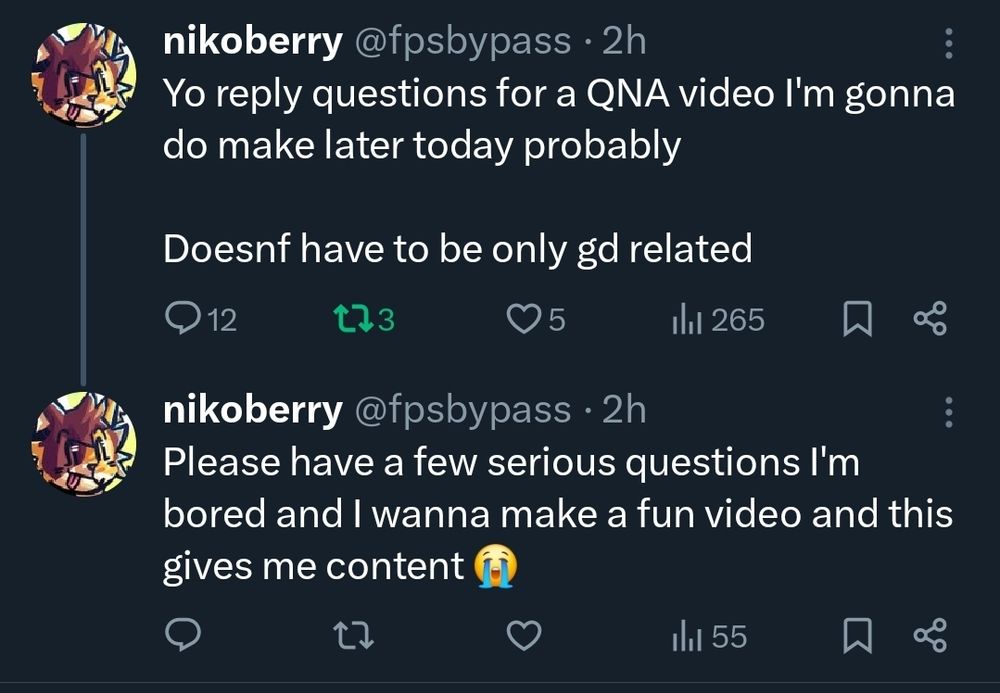The image size is (1000, 693).
Task: Open more options on second tweet
Action: [x=949, y=412]
